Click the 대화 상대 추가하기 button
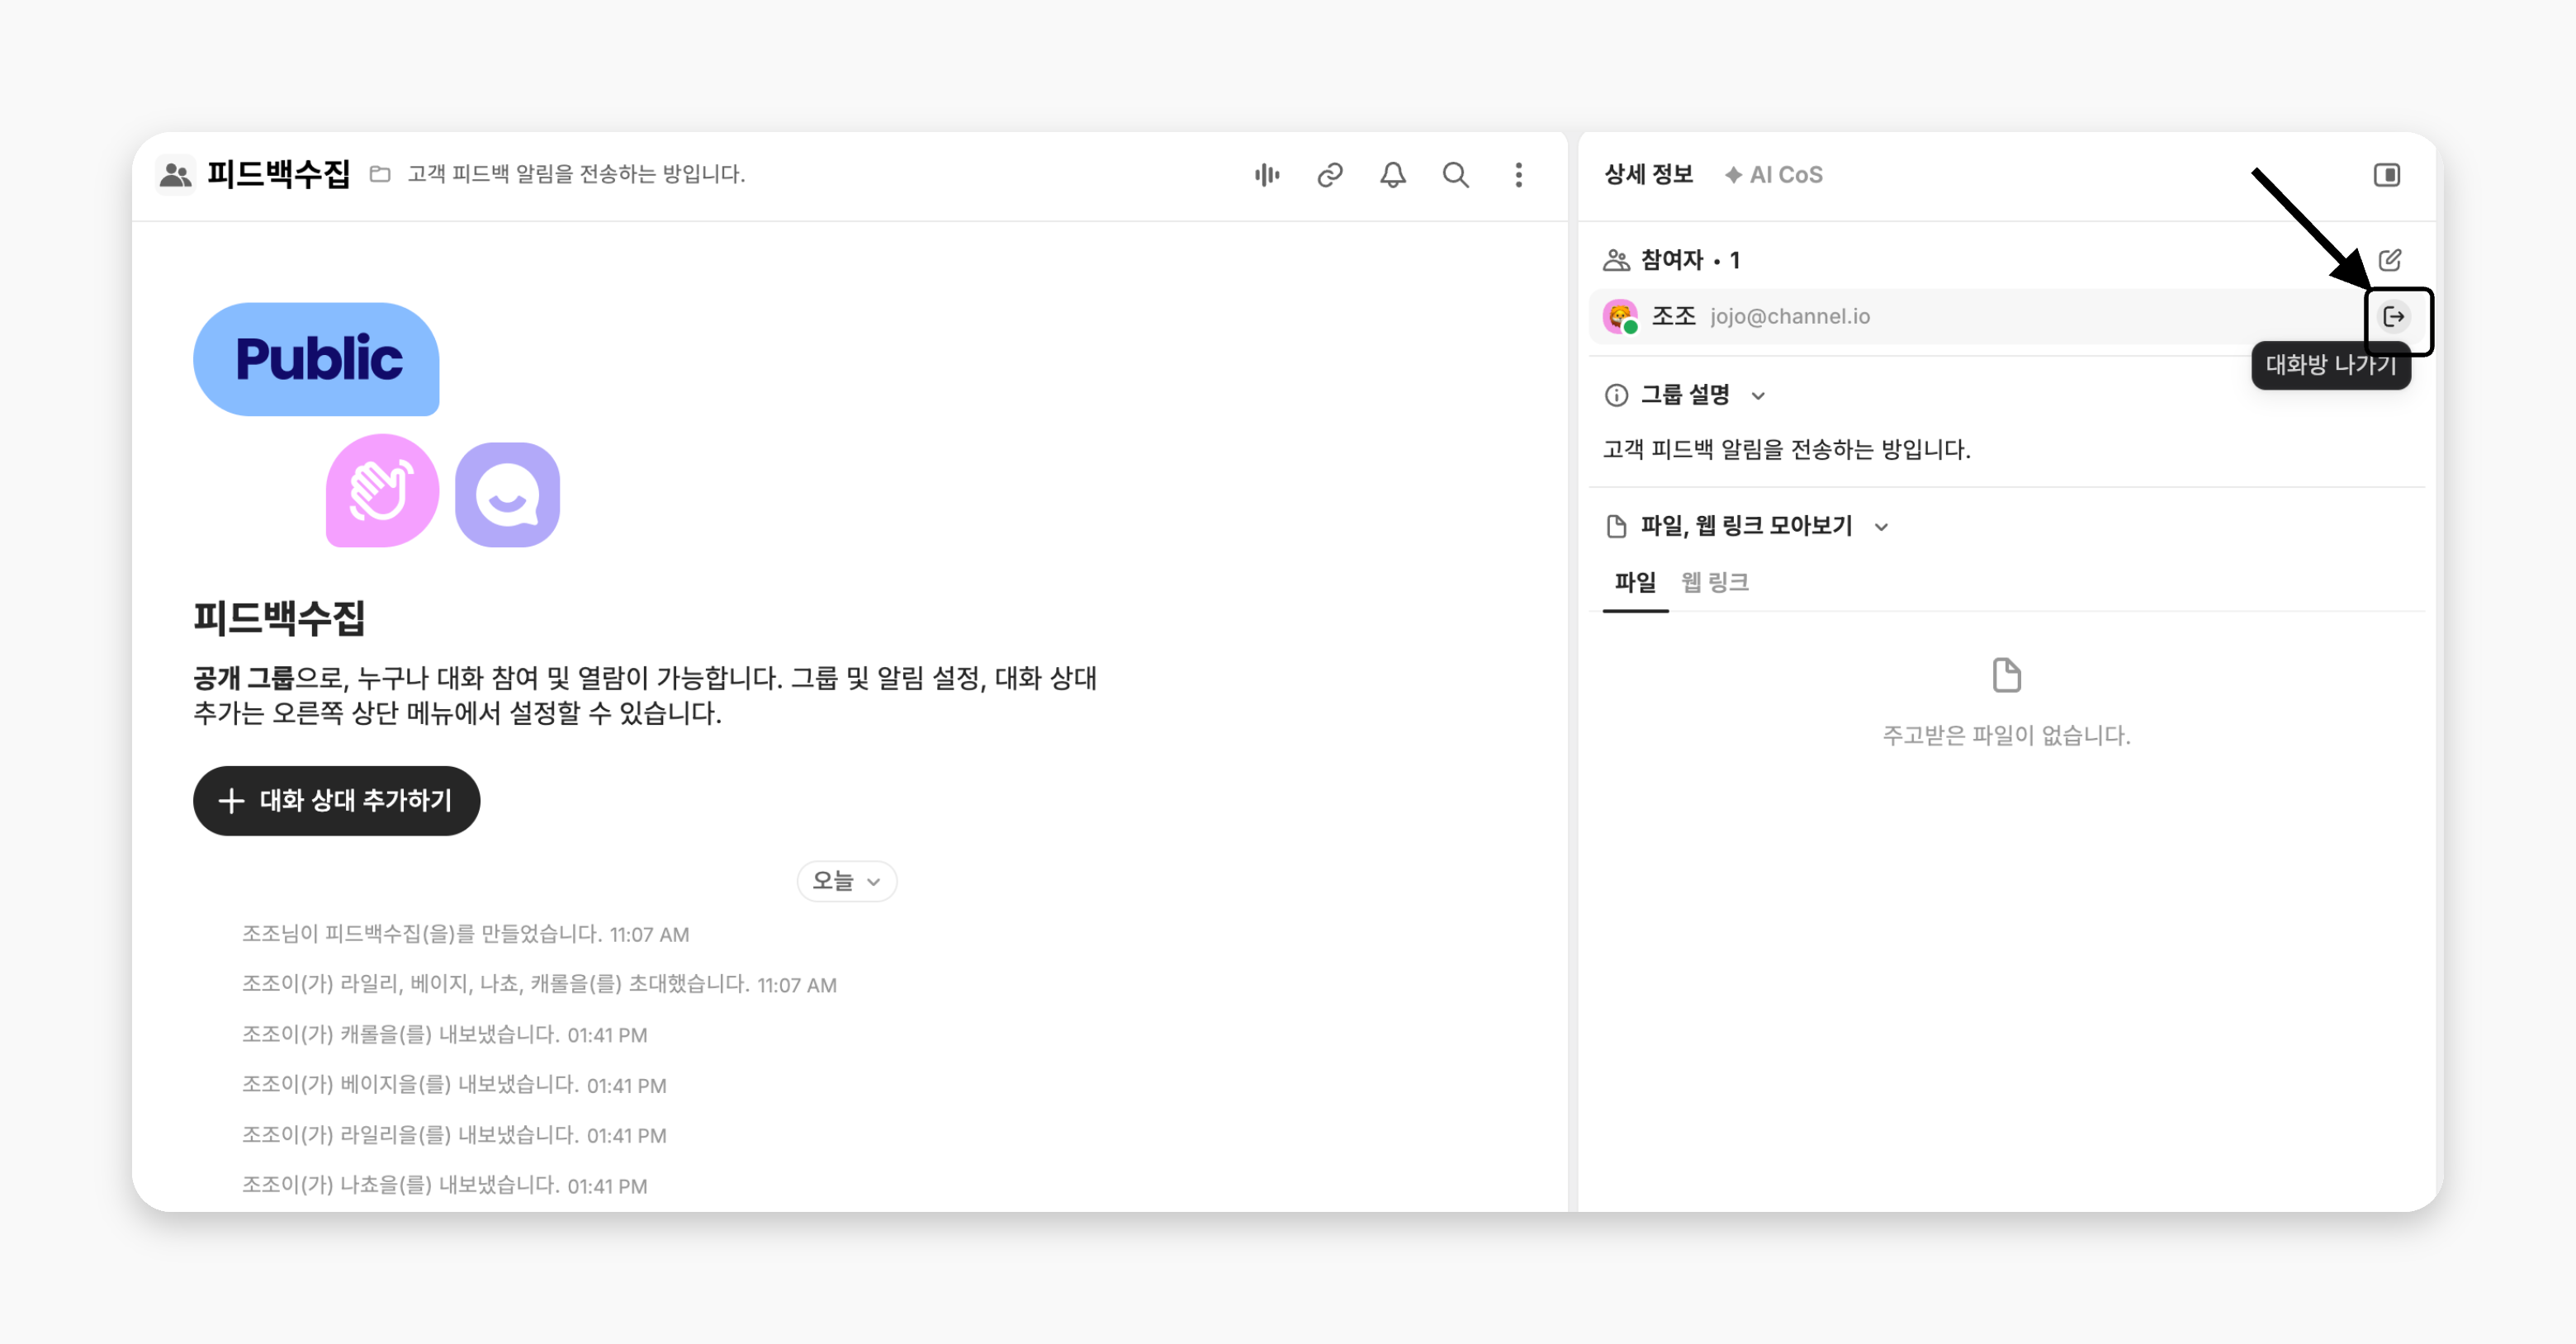2576x1344 pixels. point(337,800)
